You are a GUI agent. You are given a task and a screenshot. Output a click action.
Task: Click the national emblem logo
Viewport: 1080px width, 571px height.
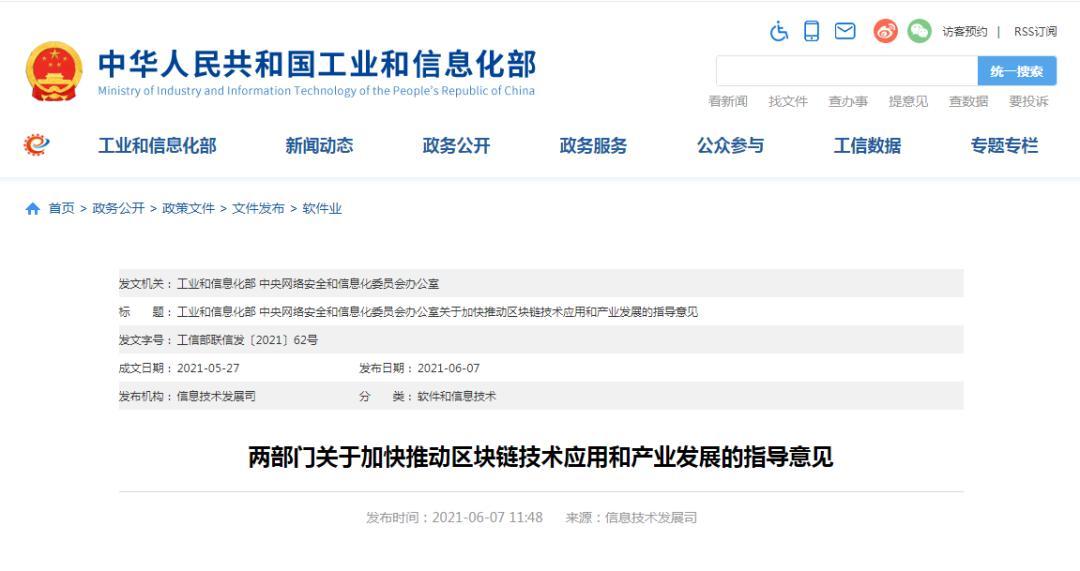(x=53, y=71)
